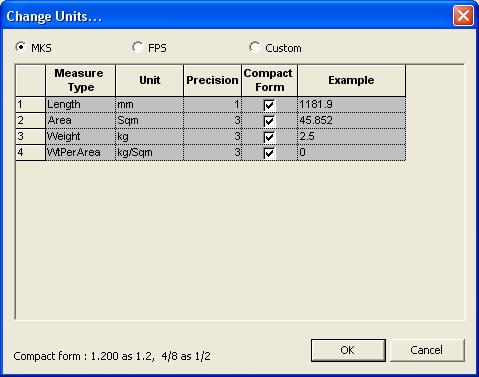The width and height of the screenshot is (479, 377).
Task: Uncheck Compact Form for Length row
Action: (269, 105)
